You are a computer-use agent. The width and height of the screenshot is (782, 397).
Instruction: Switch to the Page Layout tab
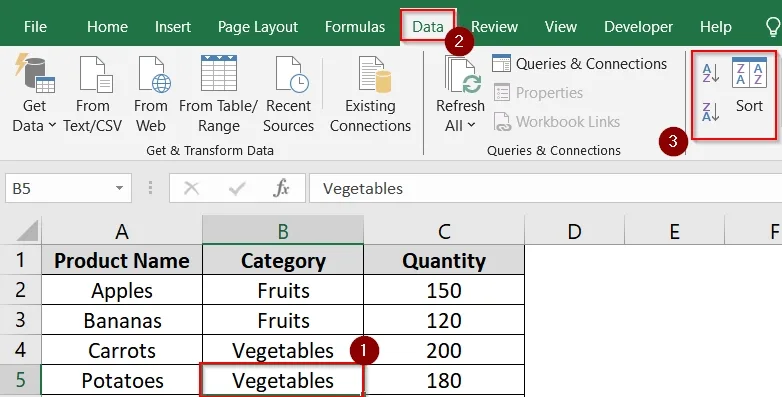[258, 27]
